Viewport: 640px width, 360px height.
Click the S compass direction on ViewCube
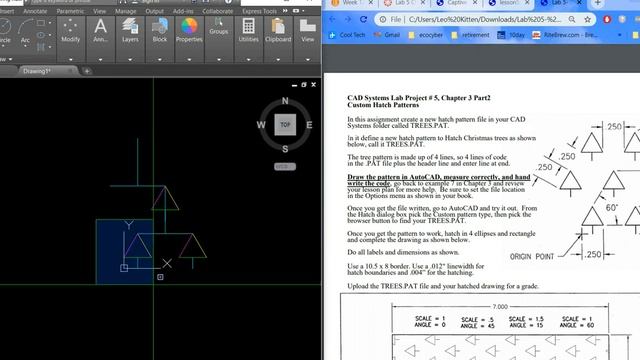[x=285, y=149]
